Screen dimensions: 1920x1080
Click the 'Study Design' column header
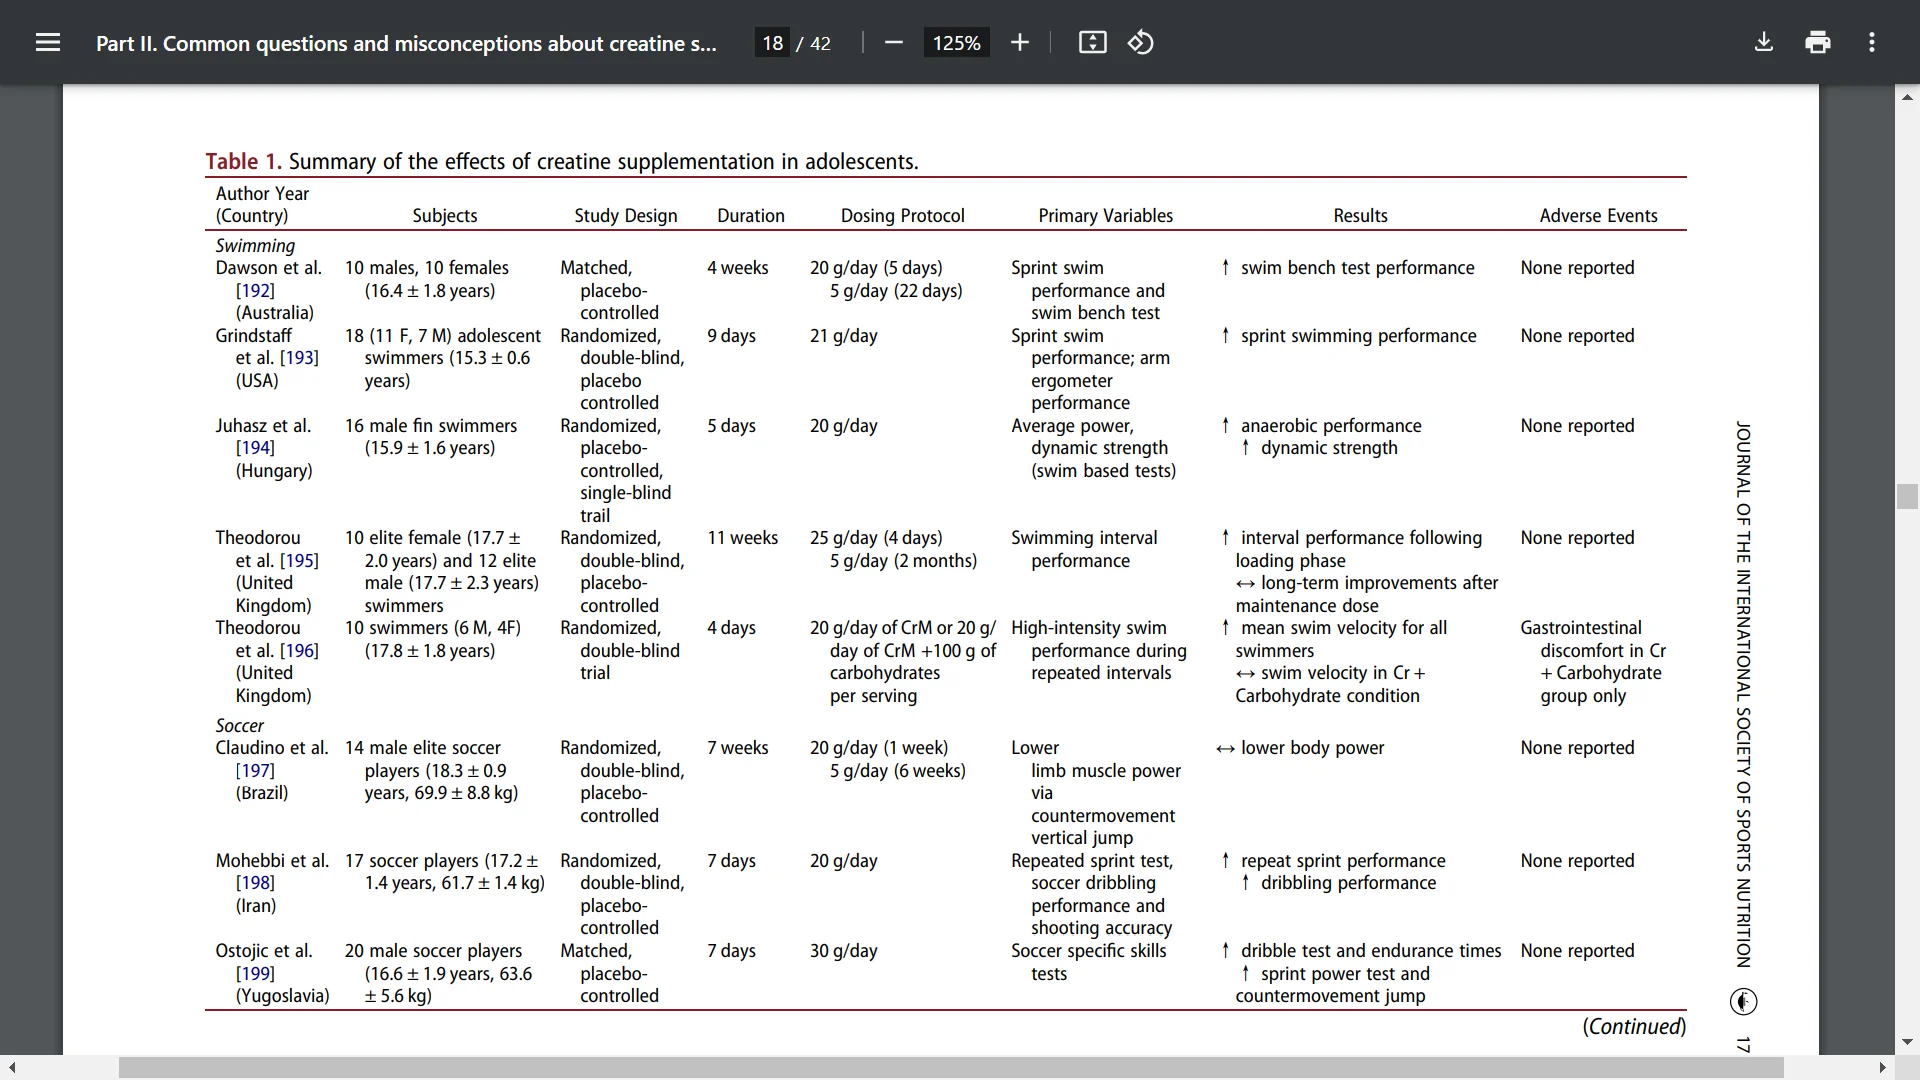626,216
